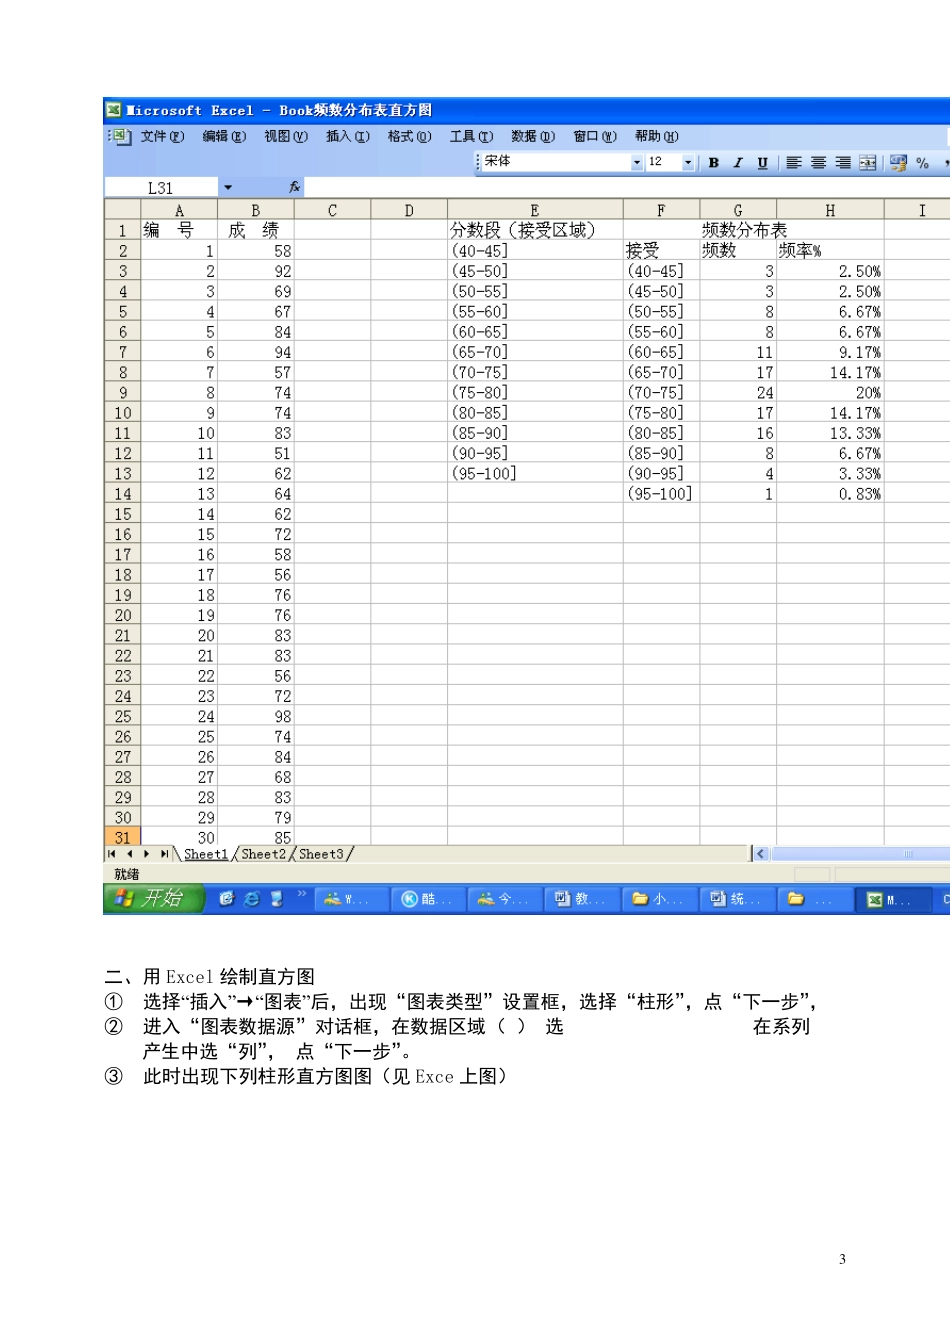The height and width of the screenshot is (1344, 950).
Task: Center align the cell text
Action: [818, 163]
